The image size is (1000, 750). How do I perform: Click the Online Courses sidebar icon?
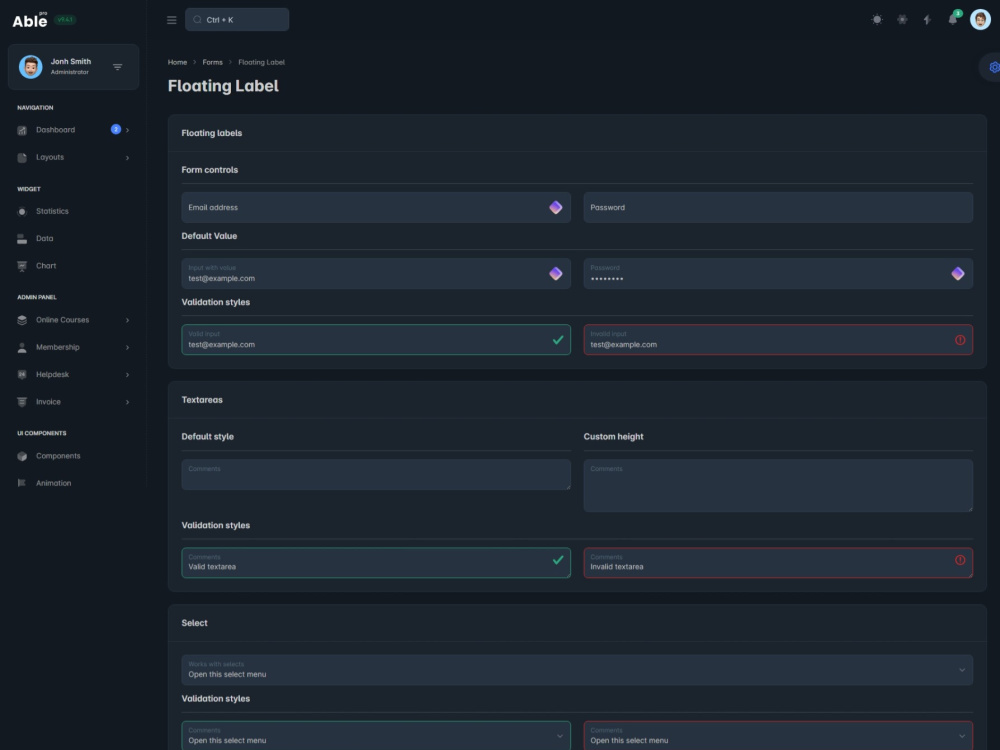[x=22, y=320]
